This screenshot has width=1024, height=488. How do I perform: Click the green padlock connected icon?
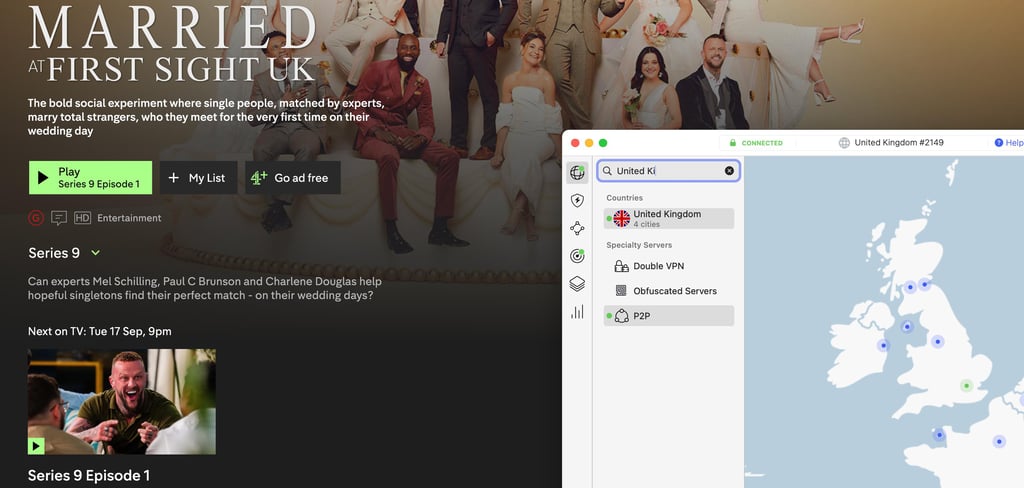[733, 142]
